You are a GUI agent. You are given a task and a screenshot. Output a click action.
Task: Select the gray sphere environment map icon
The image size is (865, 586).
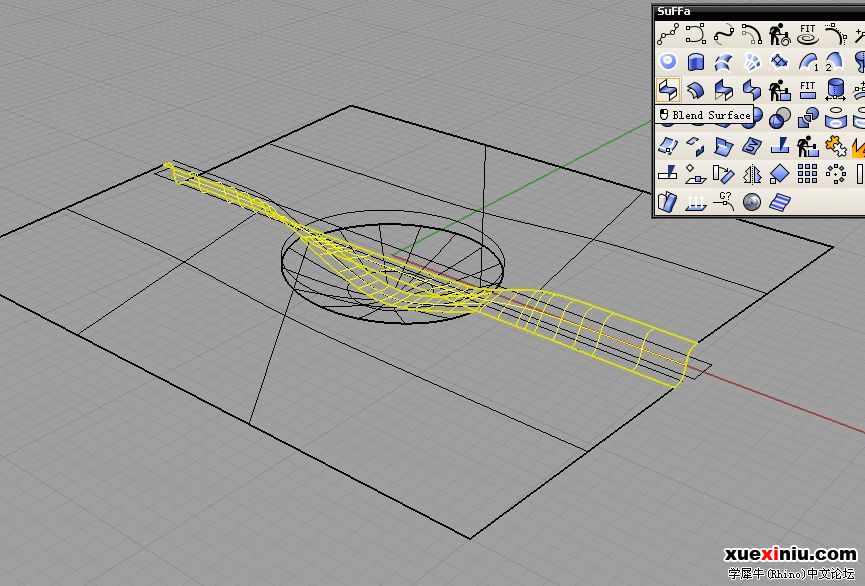point(751,202)
